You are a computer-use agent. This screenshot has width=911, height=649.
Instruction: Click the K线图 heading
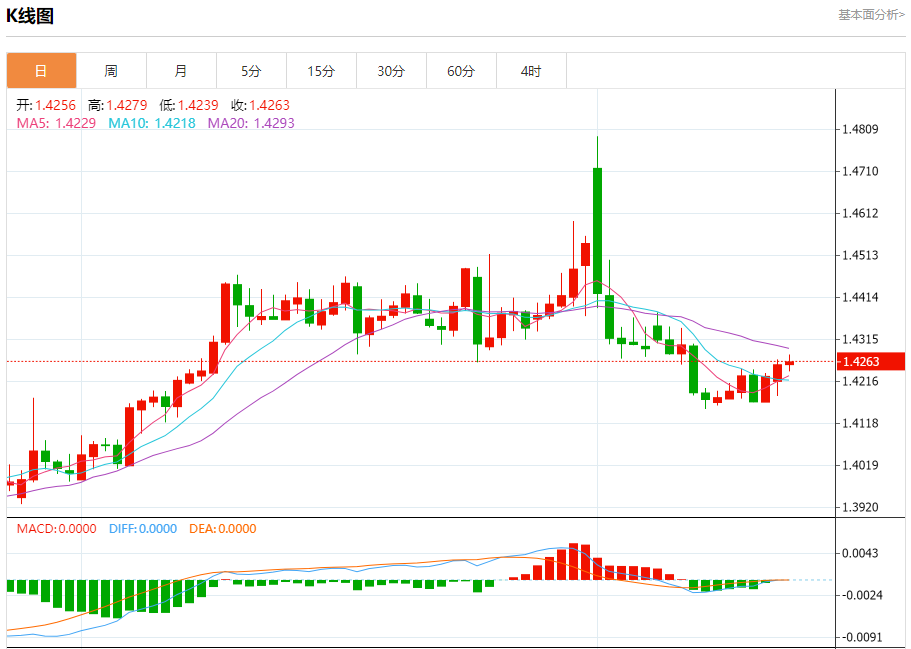30,16
